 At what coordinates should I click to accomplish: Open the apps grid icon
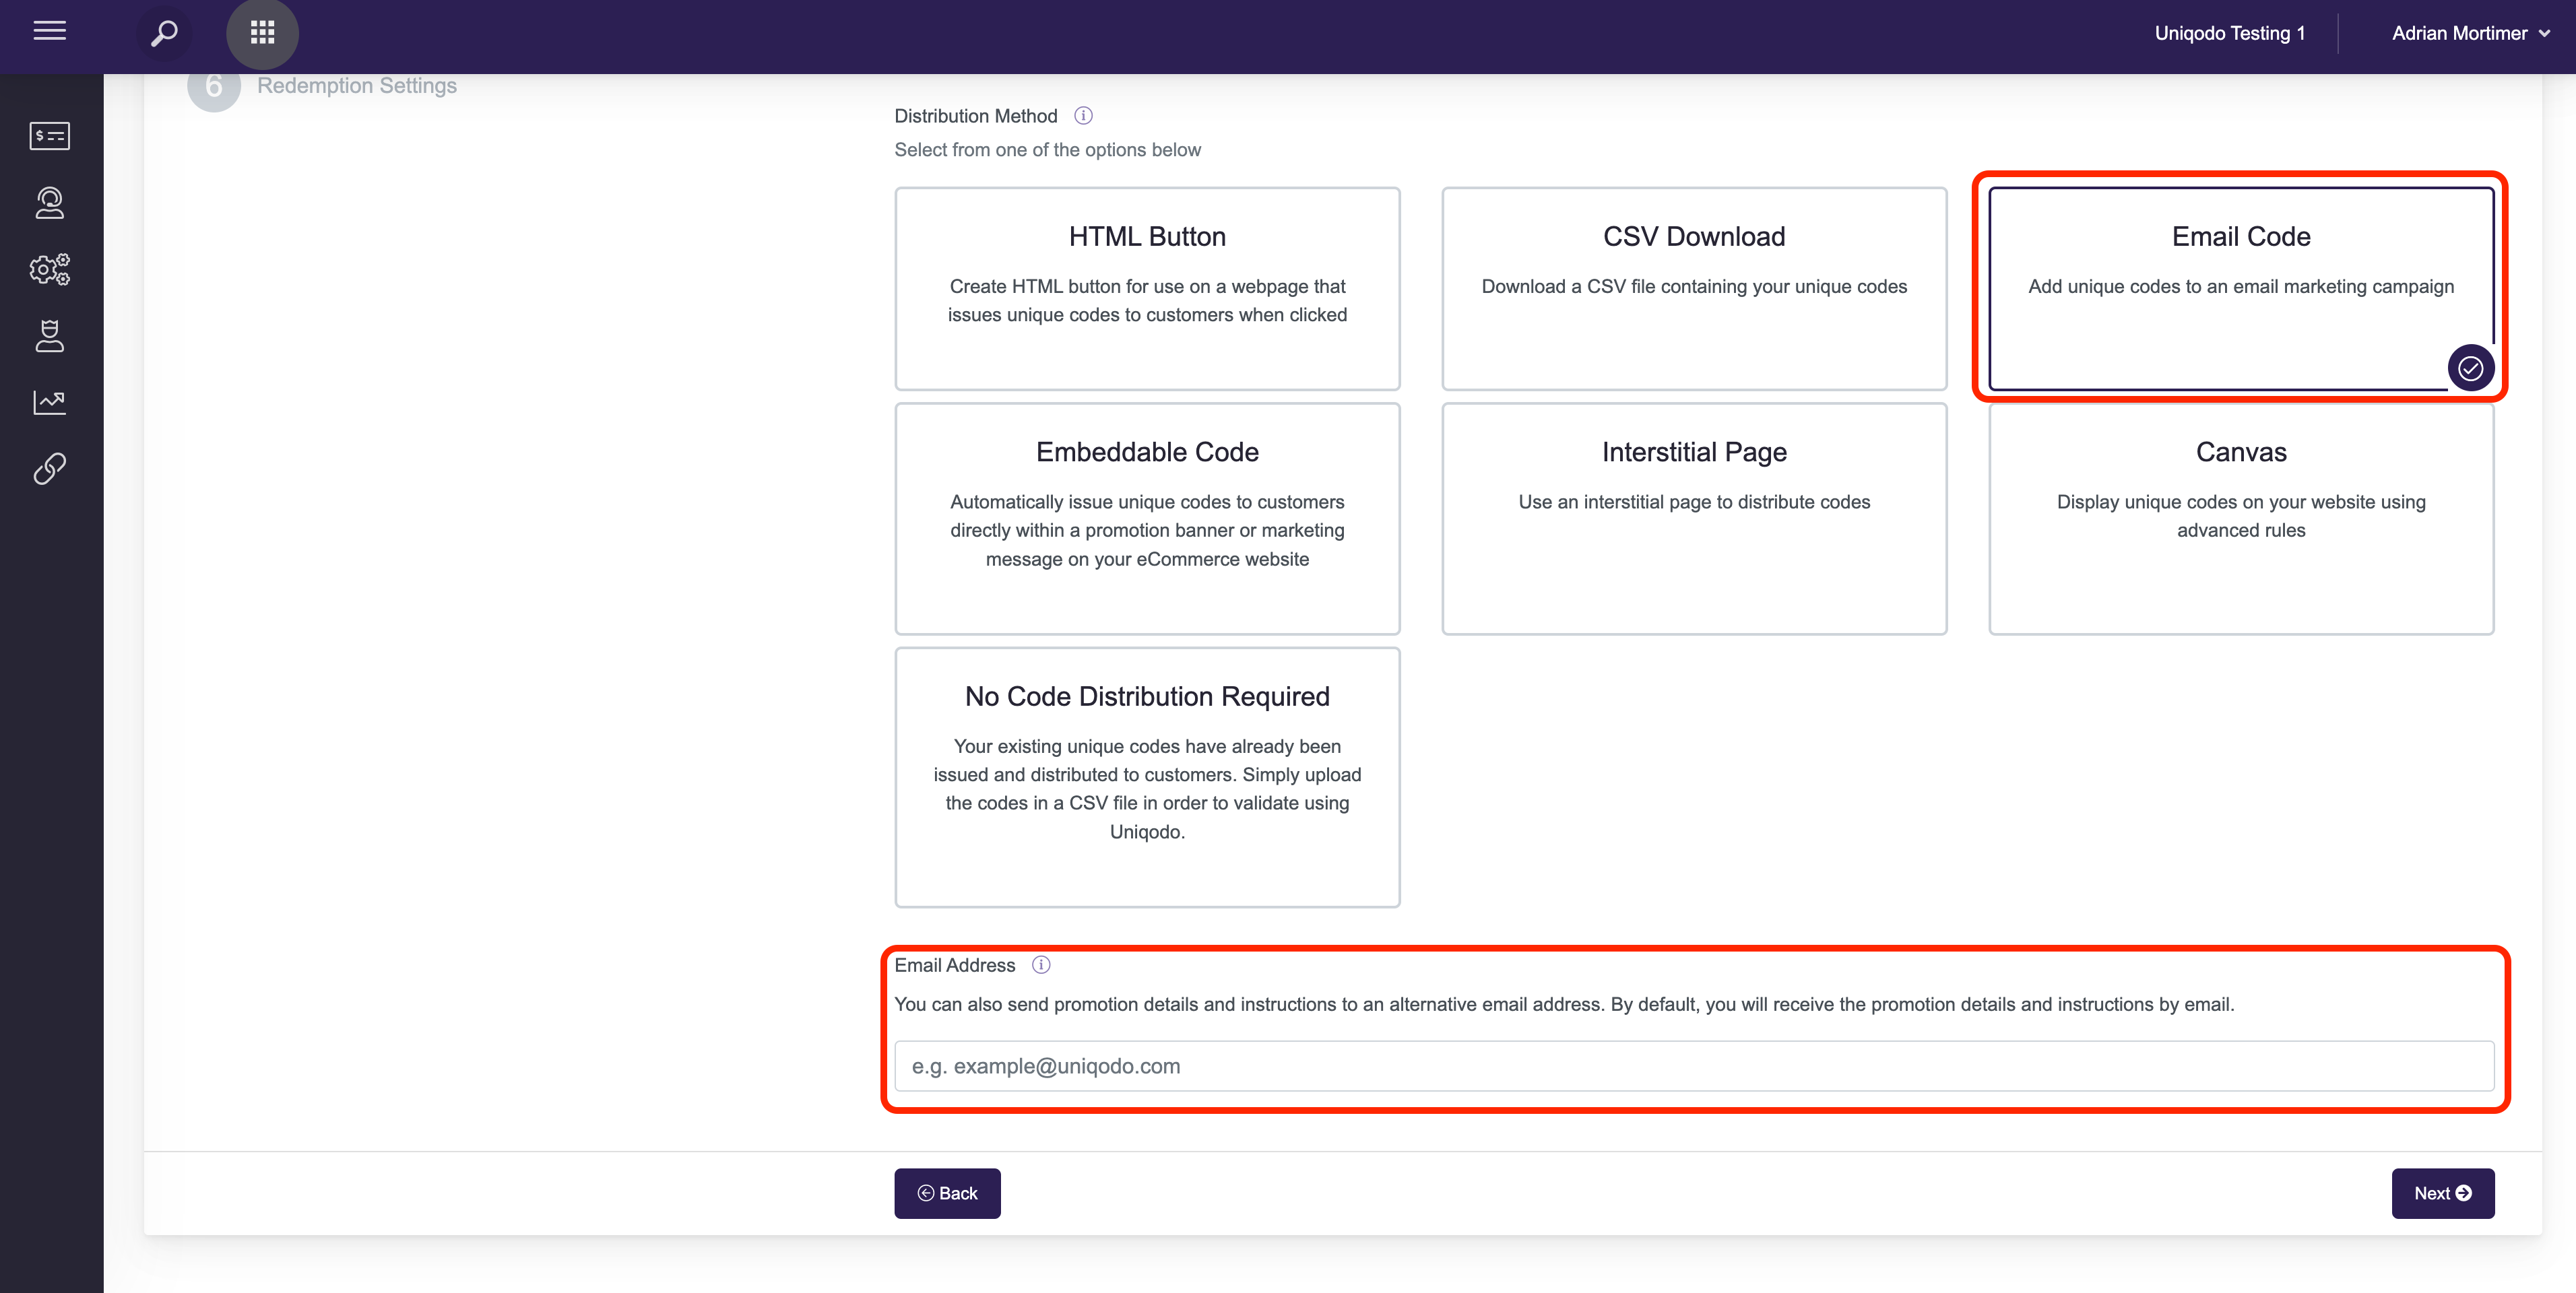(262, 33)
